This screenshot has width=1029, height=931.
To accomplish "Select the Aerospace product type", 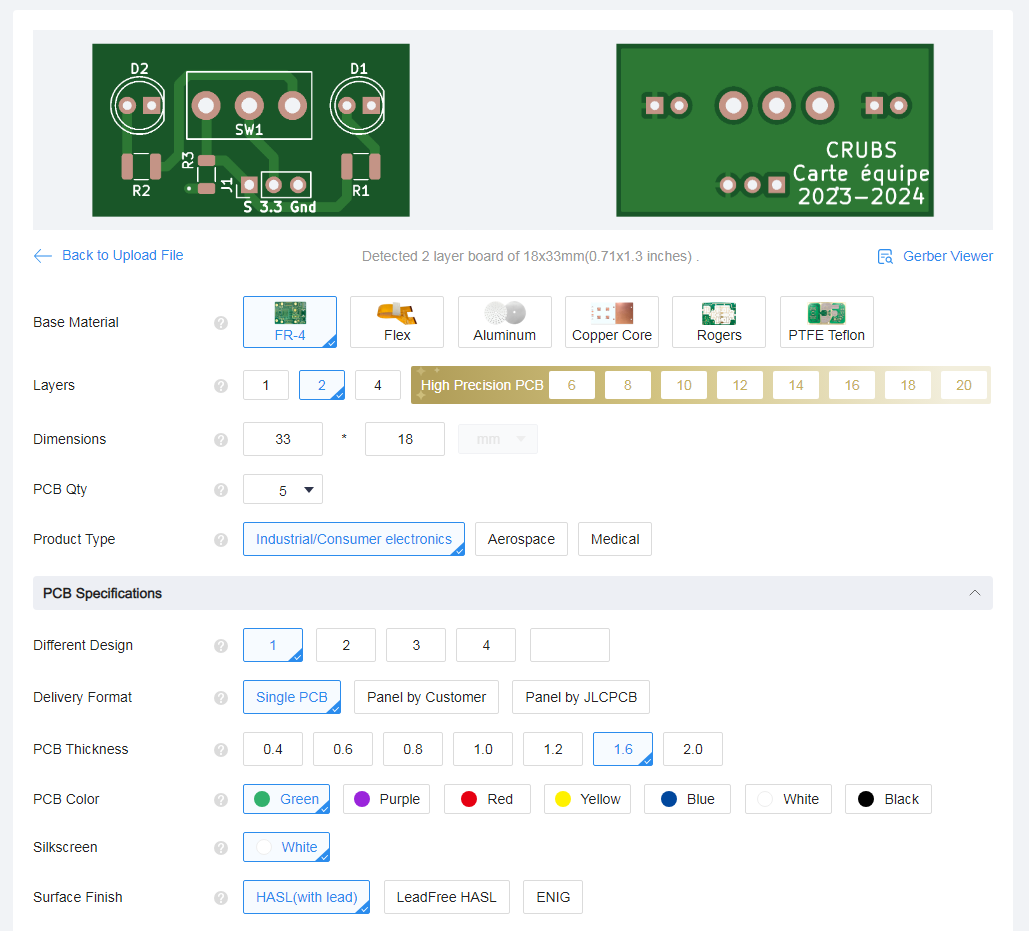I will (521, 539).
